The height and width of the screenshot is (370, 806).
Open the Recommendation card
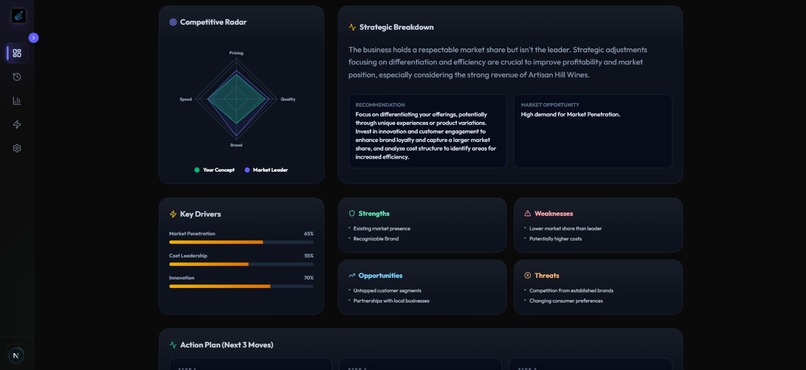click(428, 131)
